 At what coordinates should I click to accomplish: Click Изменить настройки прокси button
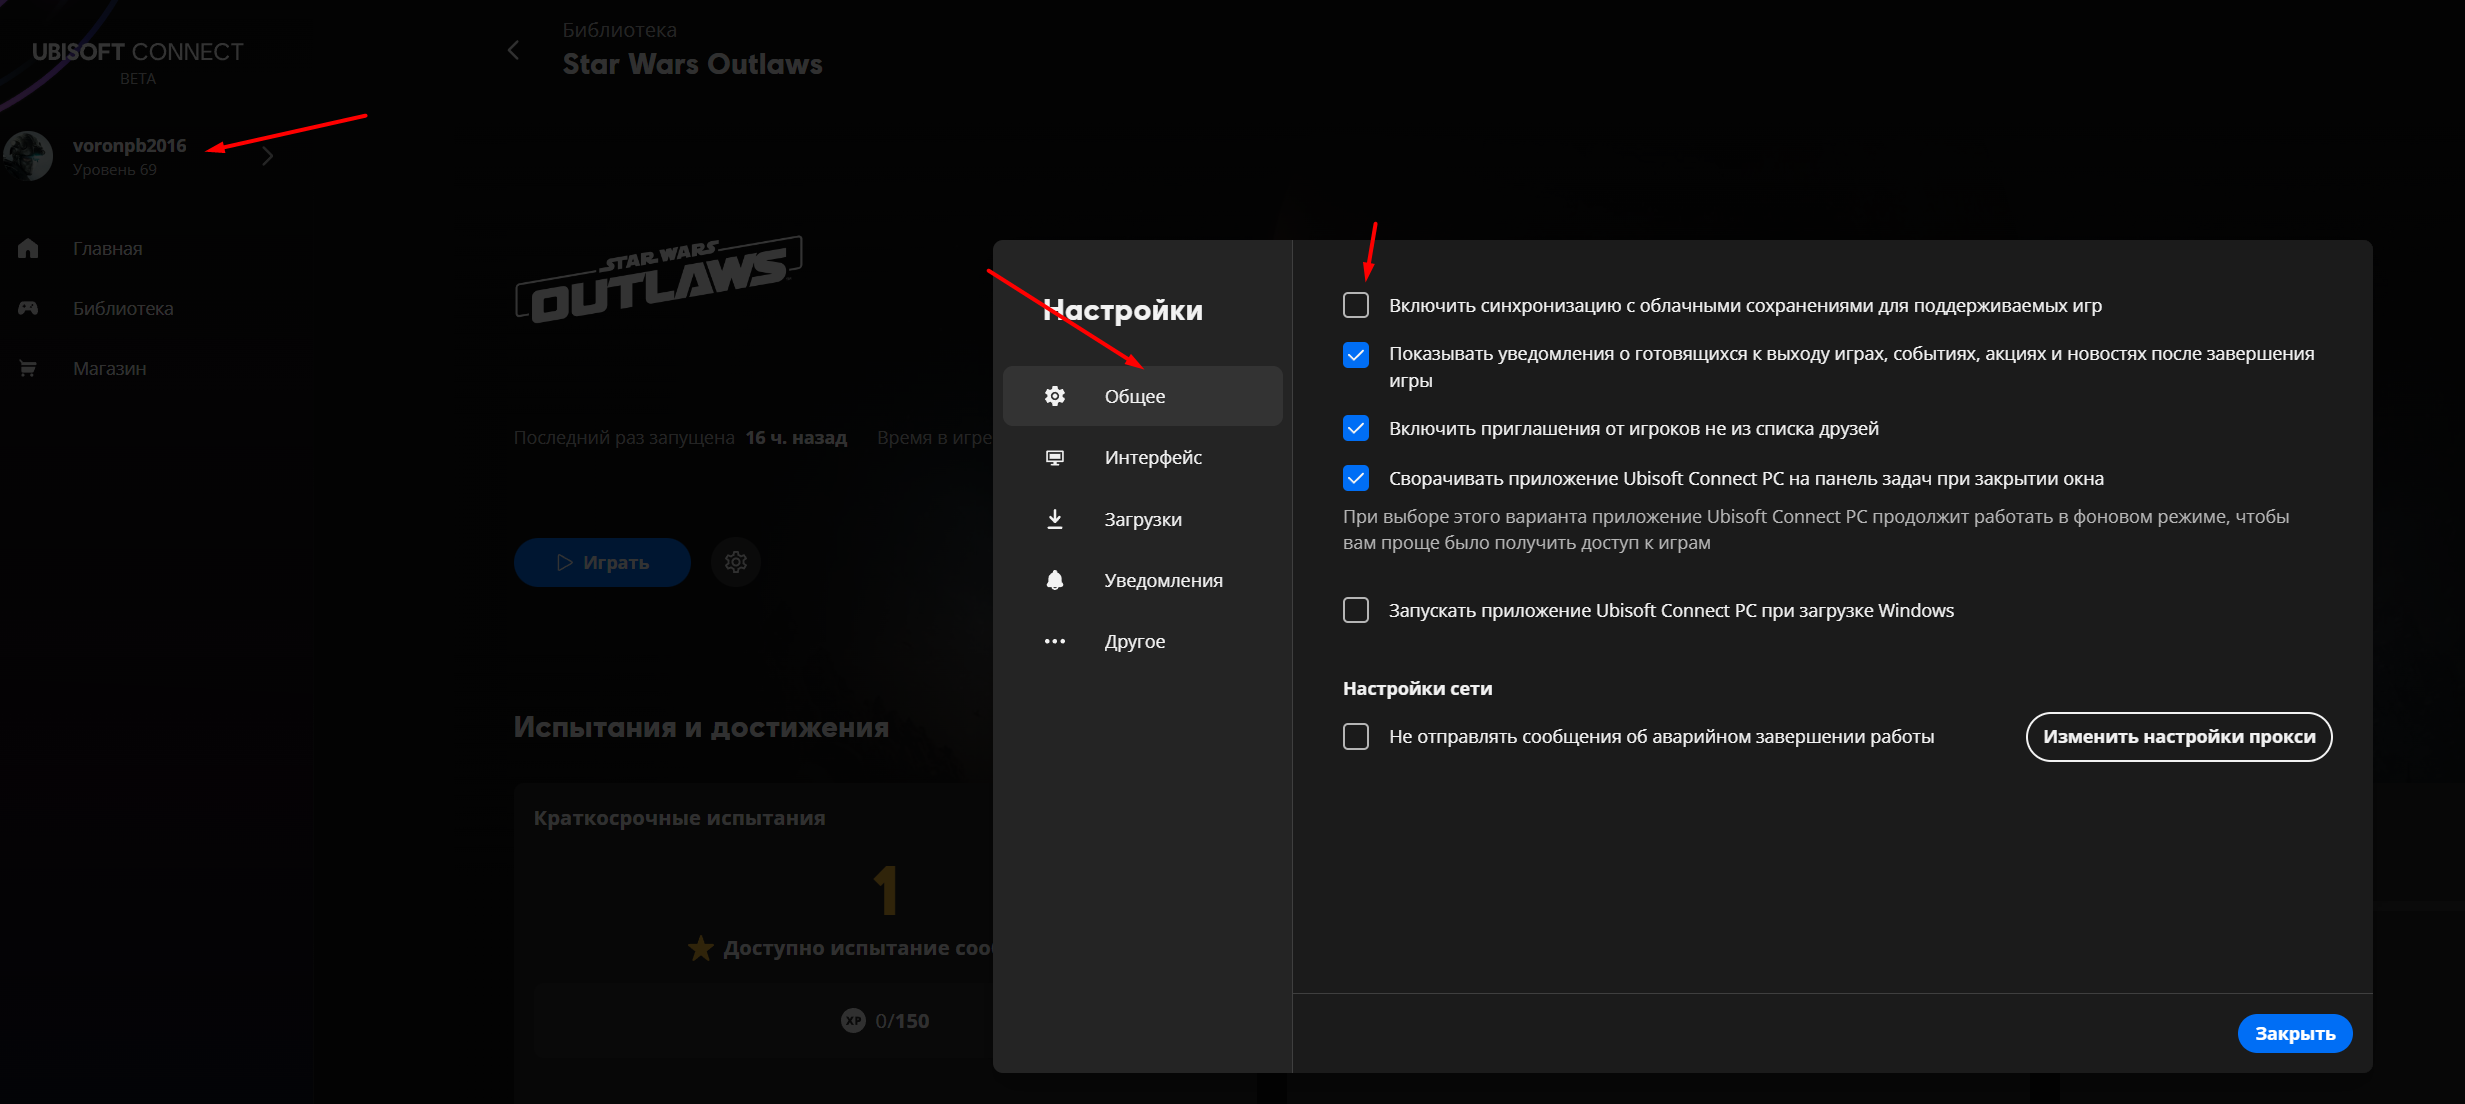(2178, 737)
